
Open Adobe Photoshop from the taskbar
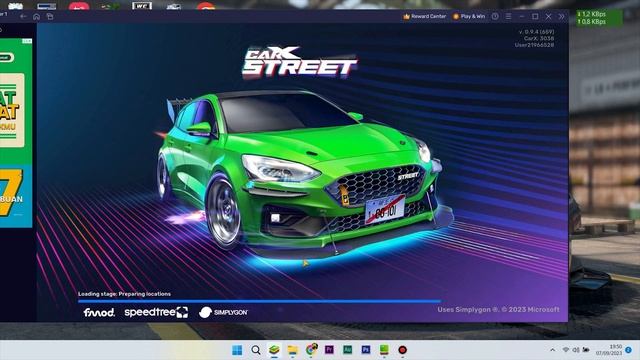(x=366, y=350)
